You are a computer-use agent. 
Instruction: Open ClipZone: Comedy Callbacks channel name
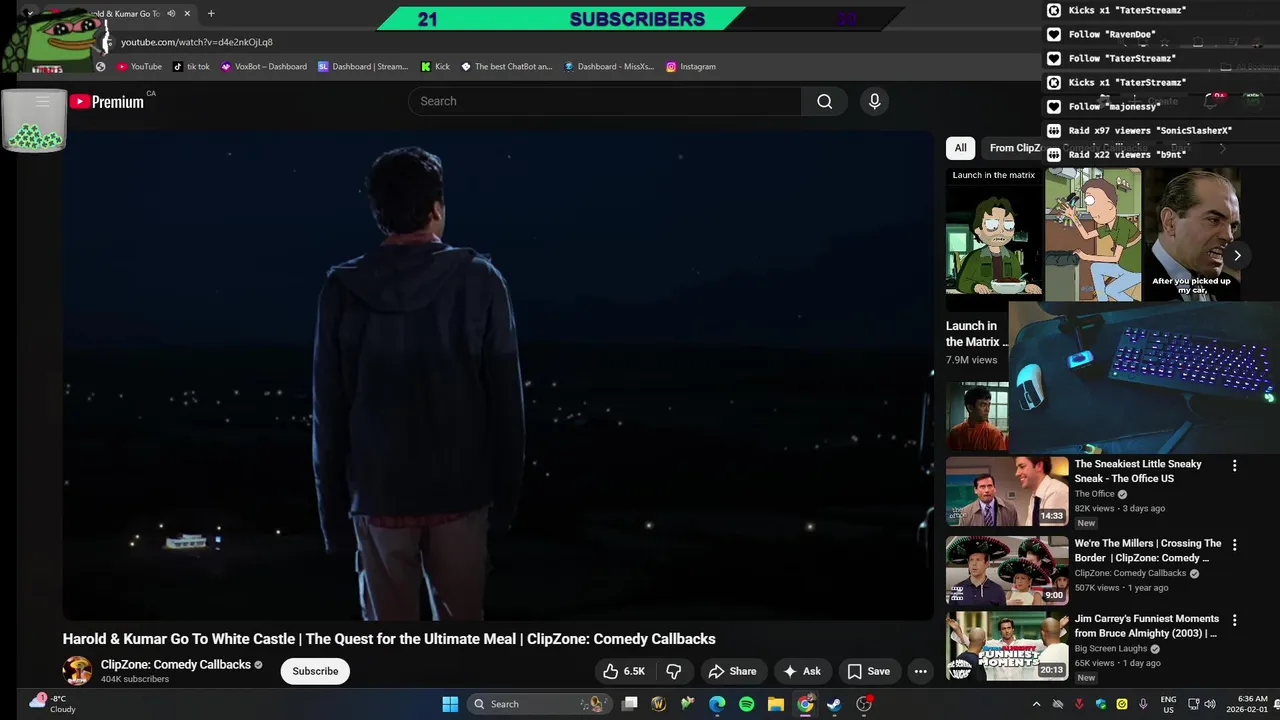(176, 664)
